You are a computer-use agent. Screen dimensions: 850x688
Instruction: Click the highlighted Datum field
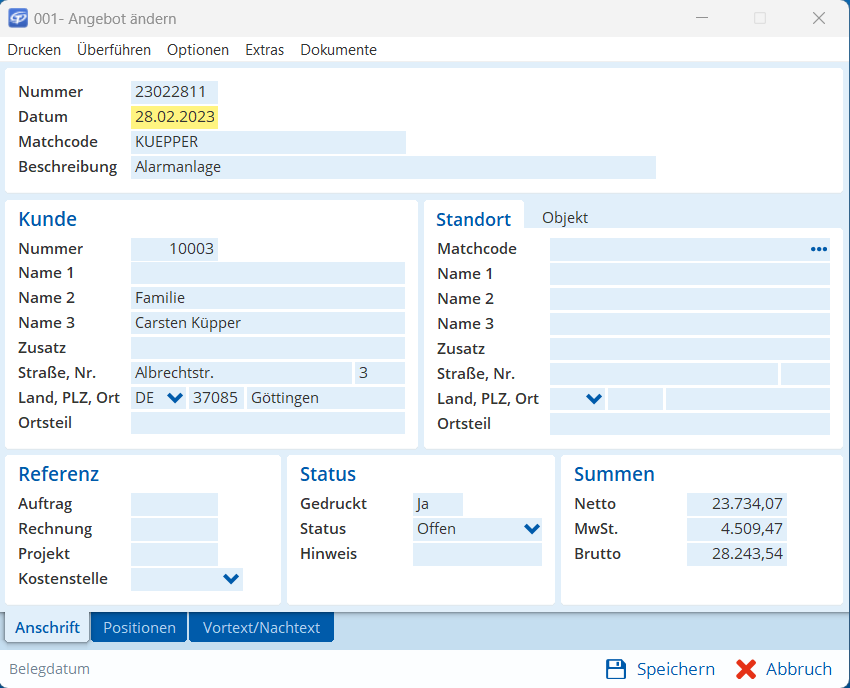(175, 117)
